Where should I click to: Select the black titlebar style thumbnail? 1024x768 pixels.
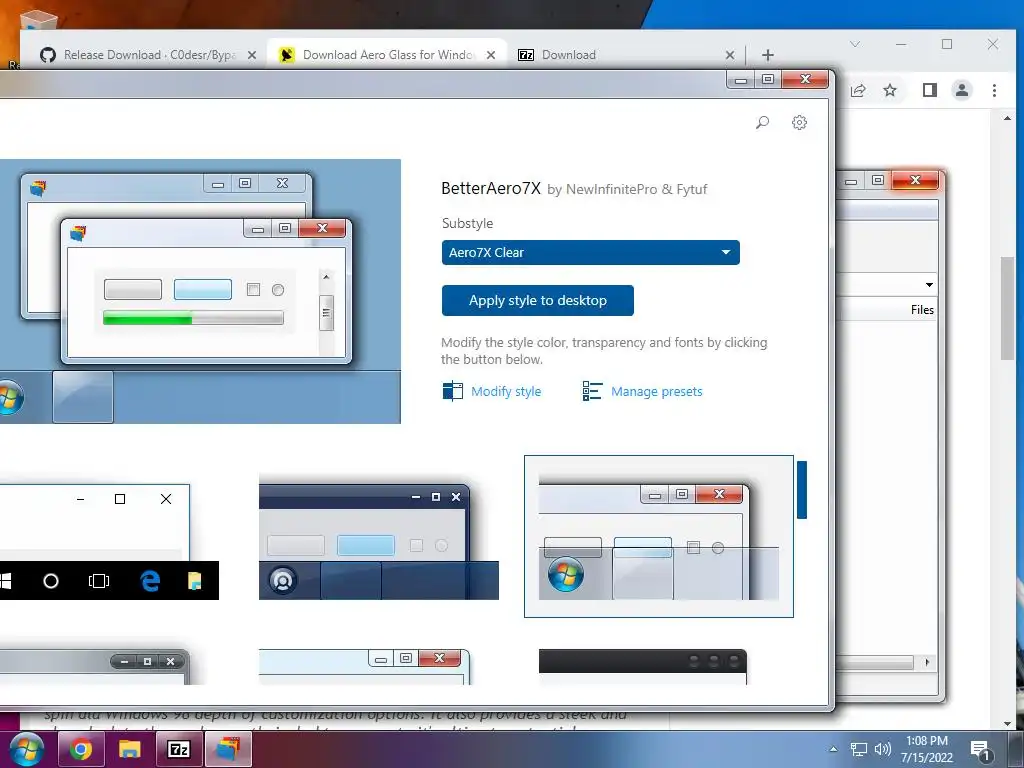coord(643,667)
